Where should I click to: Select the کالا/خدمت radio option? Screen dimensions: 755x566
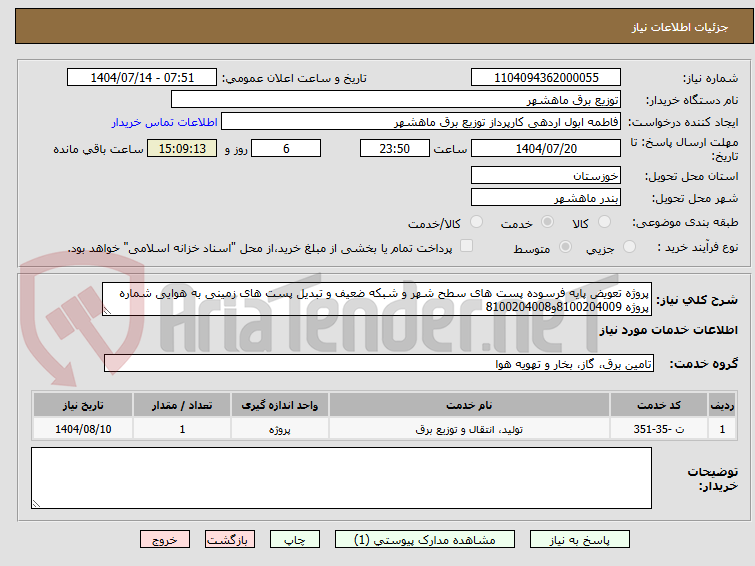[476, 222]
